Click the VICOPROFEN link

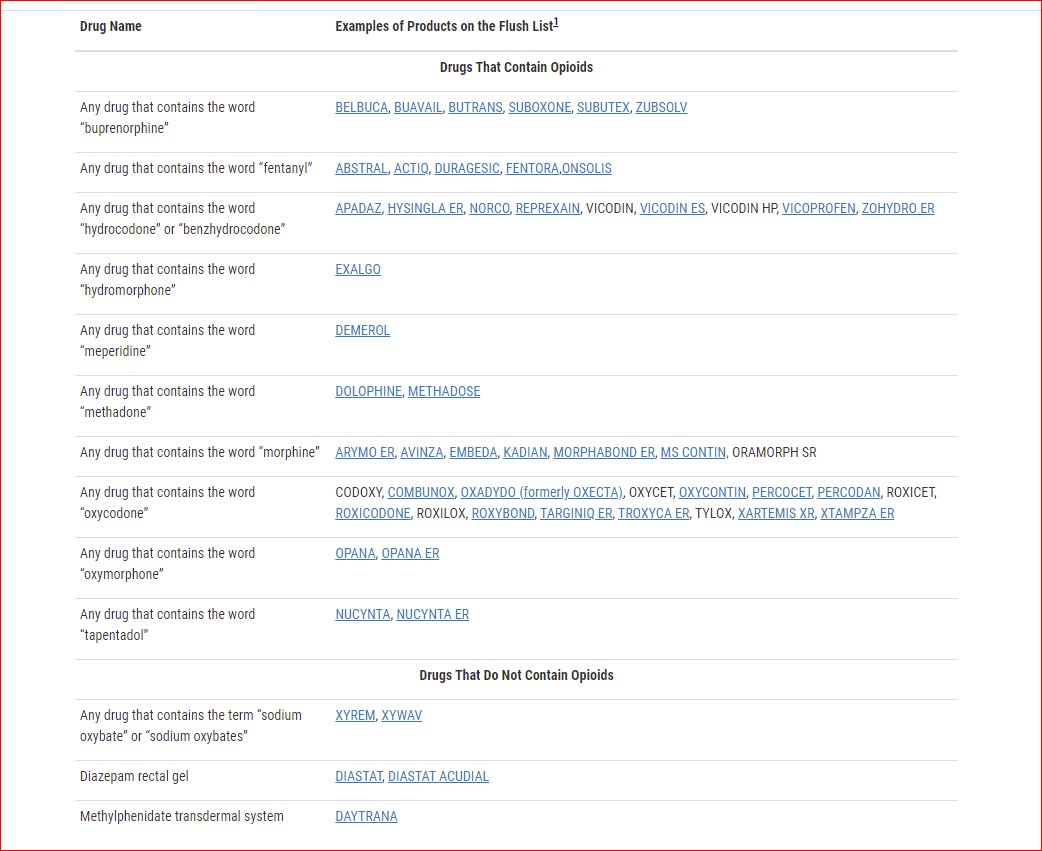819,209
